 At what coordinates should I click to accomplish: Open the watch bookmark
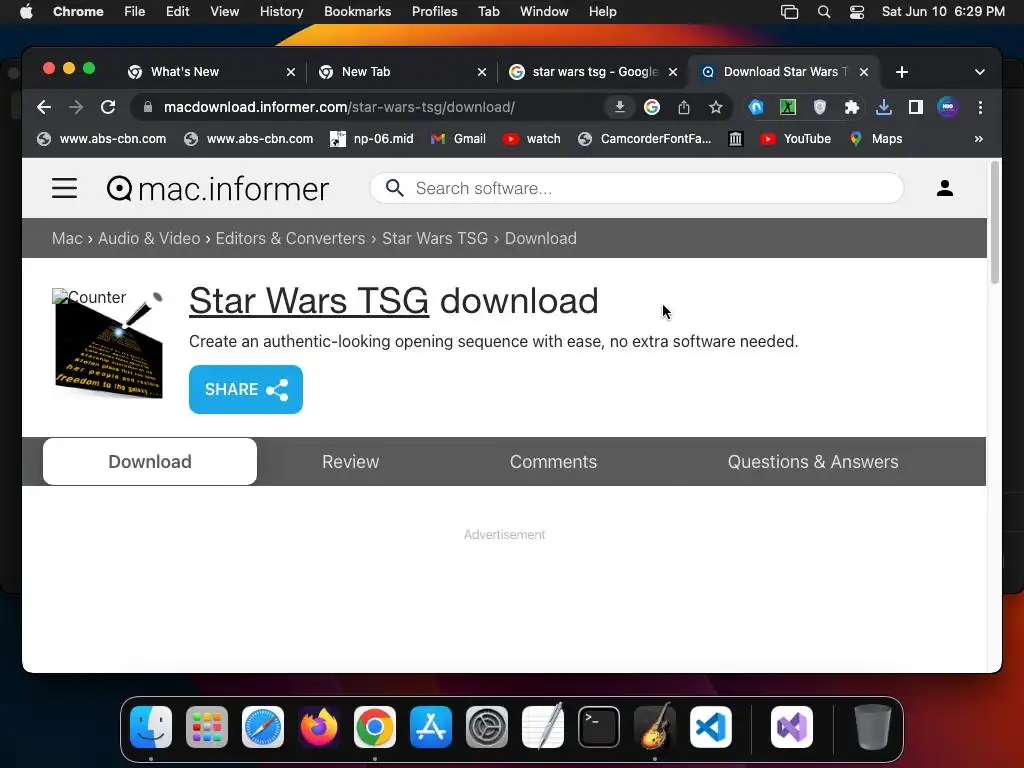[532, 138]
